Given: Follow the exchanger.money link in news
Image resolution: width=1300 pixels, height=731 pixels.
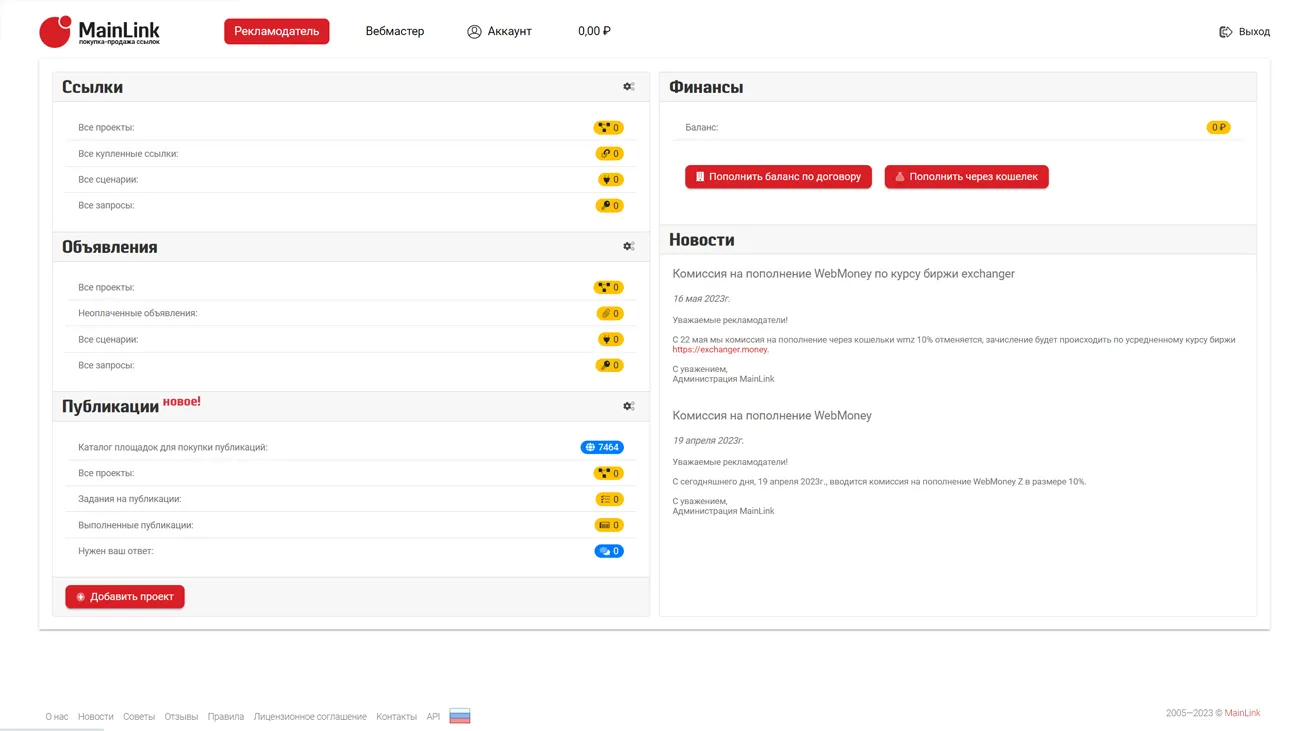Looking at the screenshot, I should click(x=720, y=350).
